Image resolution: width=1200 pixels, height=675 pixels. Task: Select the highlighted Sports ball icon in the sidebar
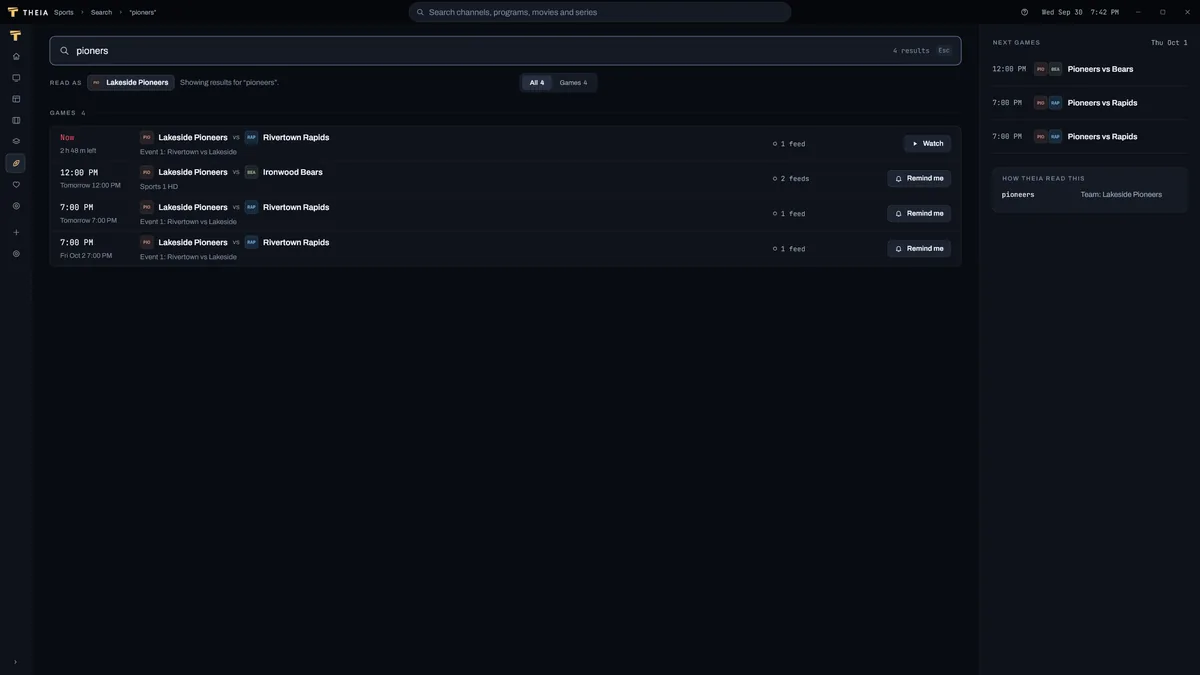coord(16,163)
